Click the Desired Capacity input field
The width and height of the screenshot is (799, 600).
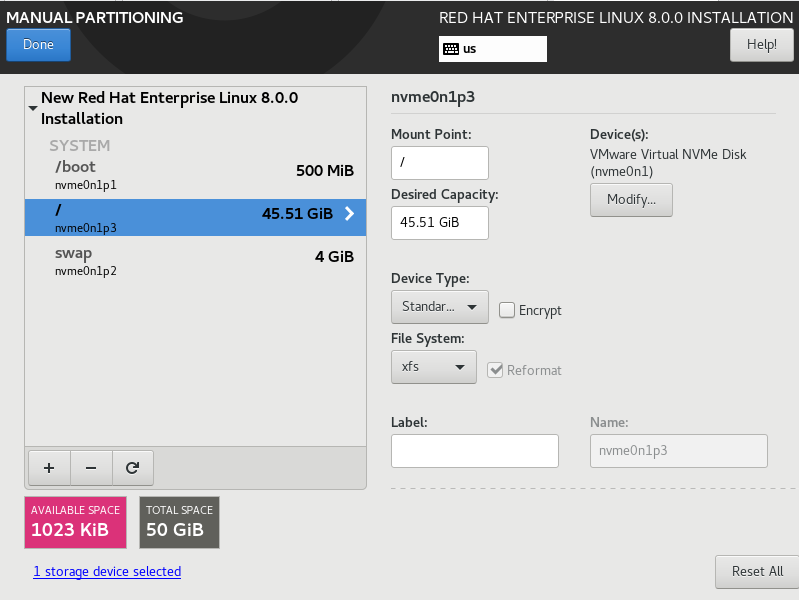(440, 223)
